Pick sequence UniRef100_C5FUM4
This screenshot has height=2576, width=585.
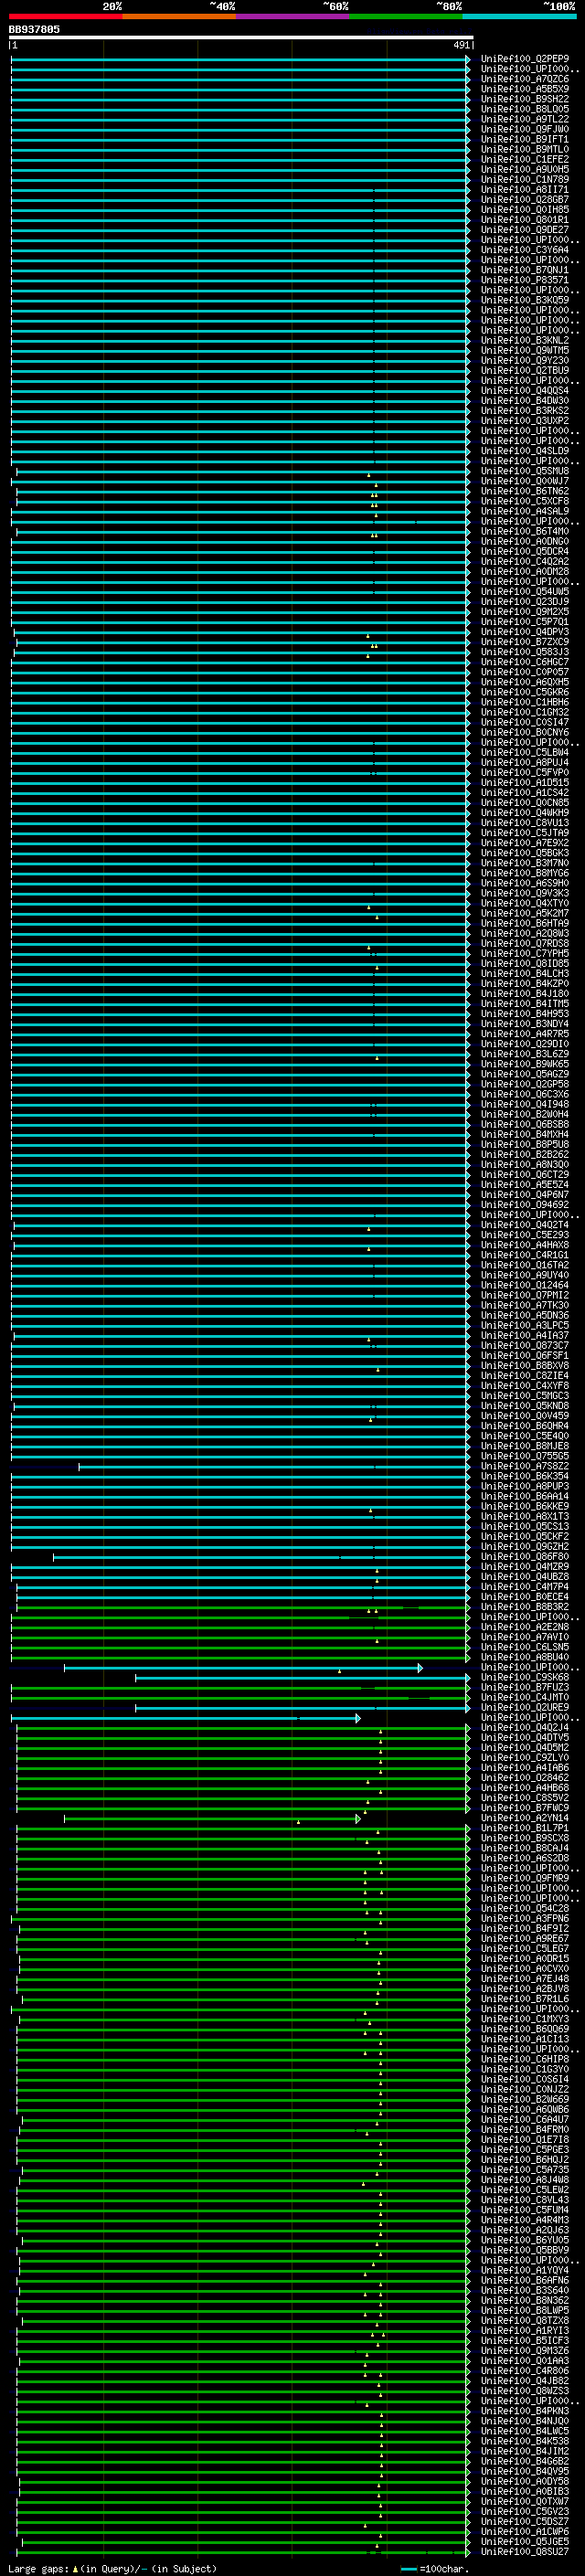(x=524, y=2210)
